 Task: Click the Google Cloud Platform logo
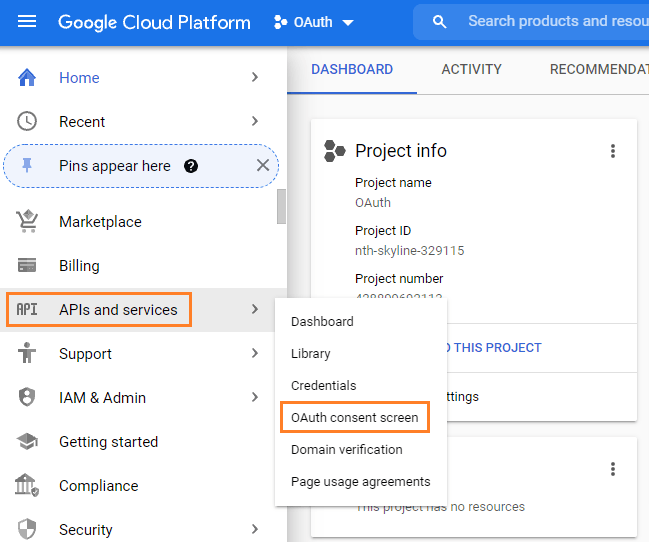pos(154,22)
